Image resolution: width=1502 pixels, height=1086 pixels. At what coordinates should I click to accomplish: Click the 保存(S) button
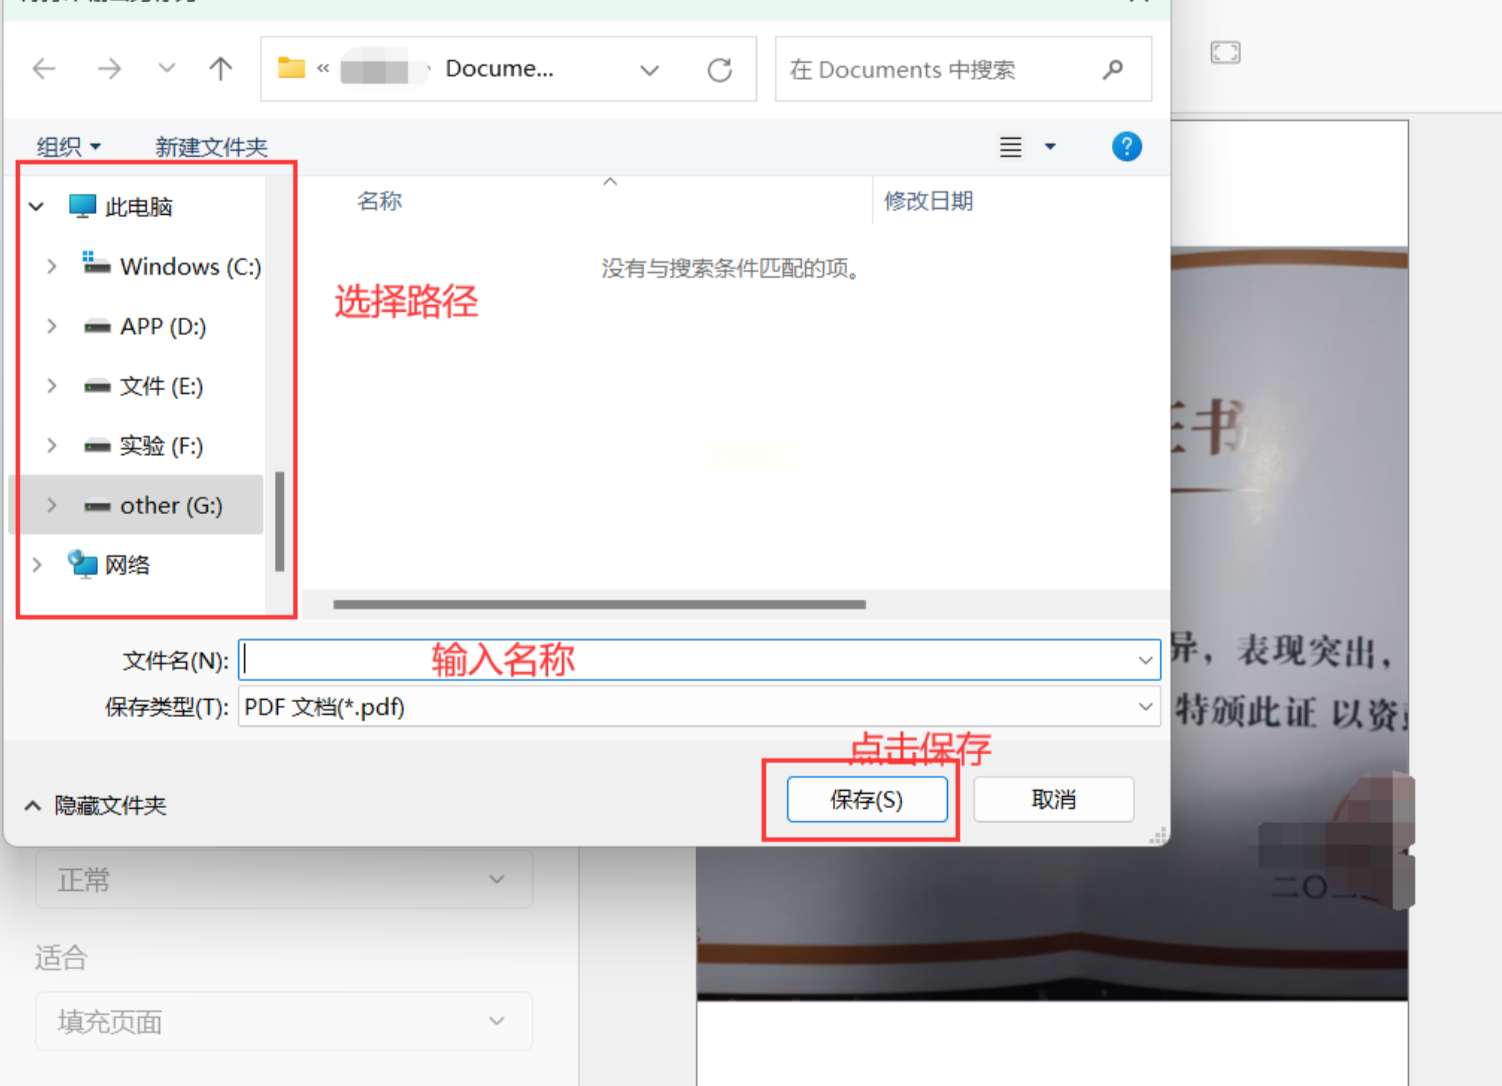[x=867, y=800]
